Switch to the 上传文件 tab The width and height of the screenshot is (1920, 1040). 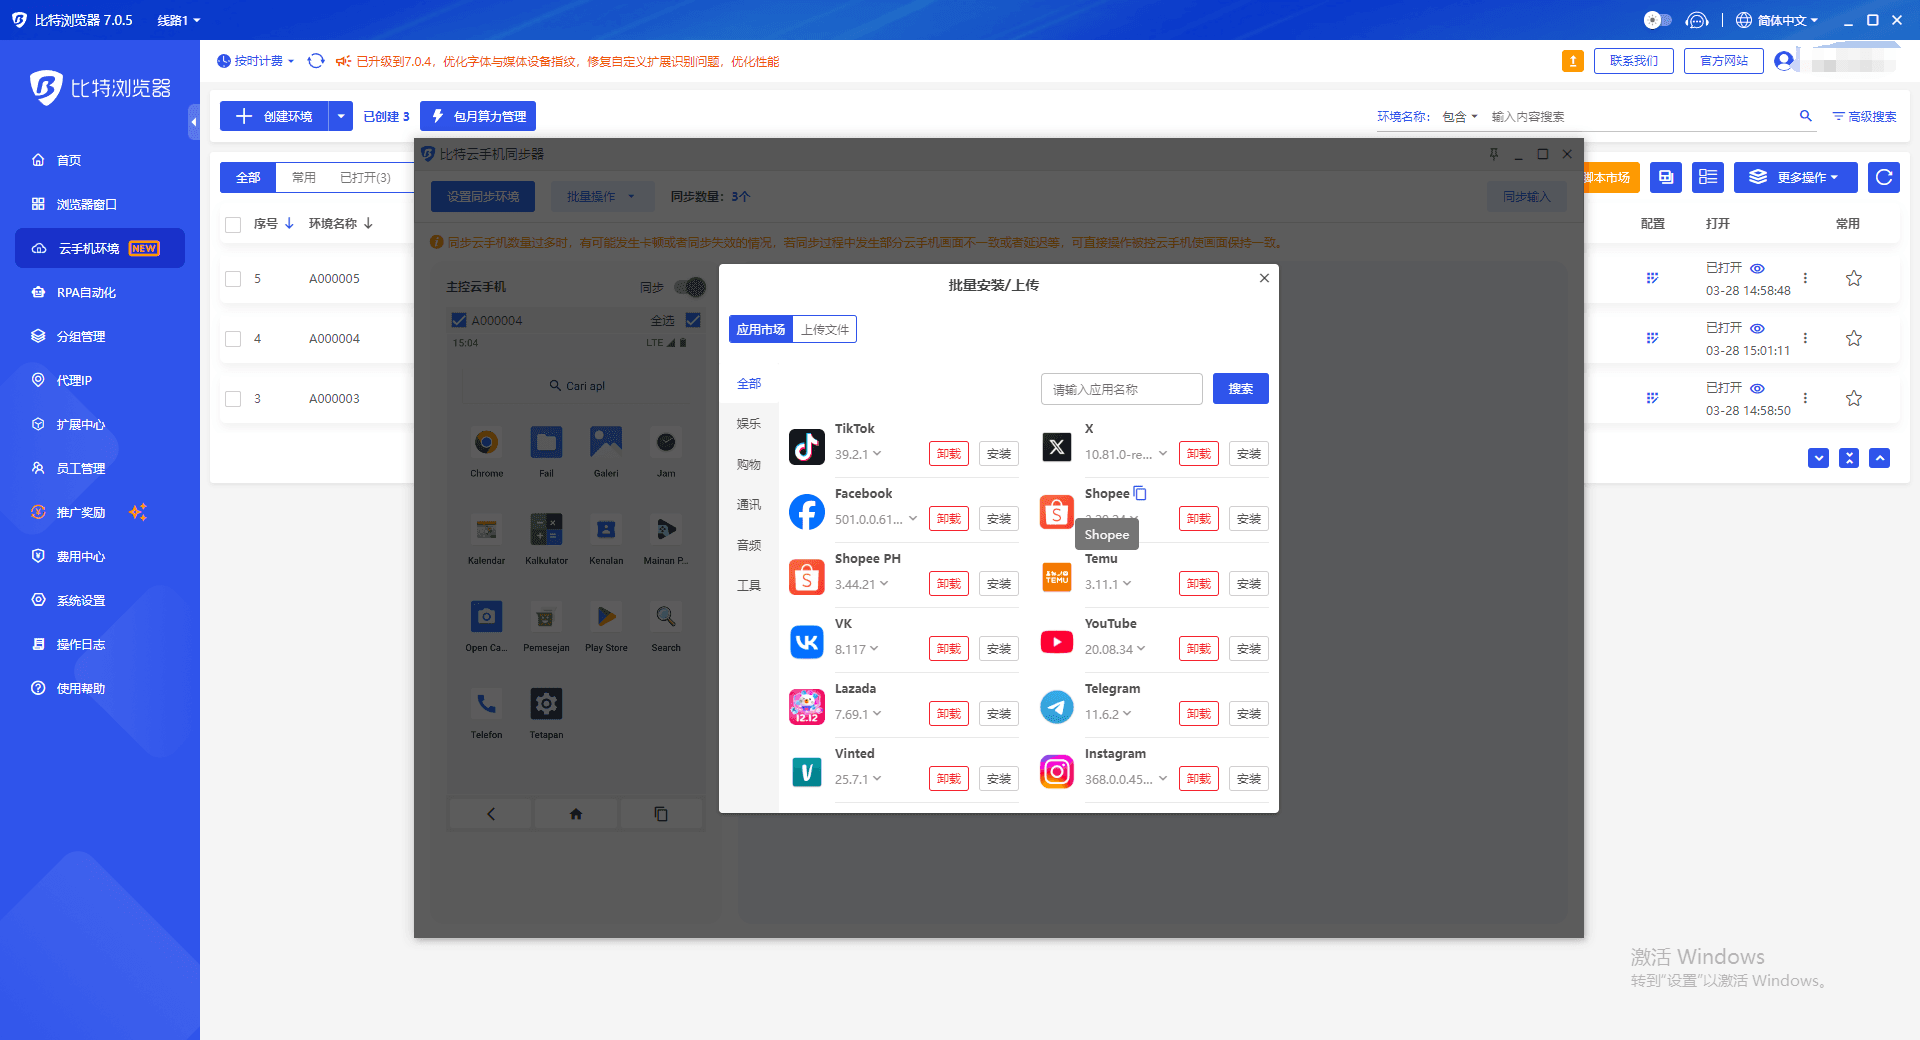coord(825,329)
